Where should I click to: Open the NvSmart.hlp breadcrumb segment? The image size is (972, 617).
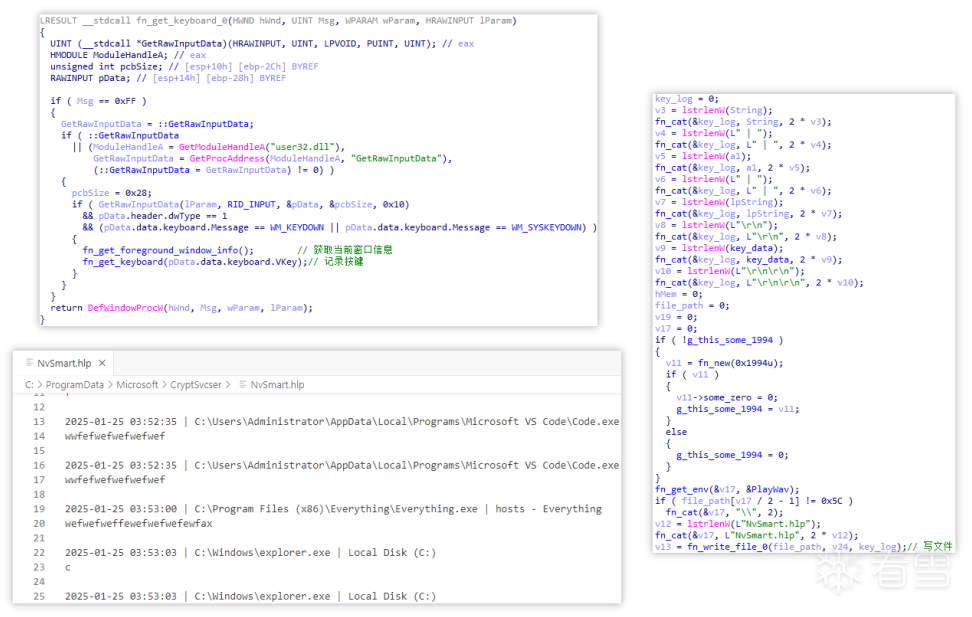pyautogui.click(x=277, y=385)
